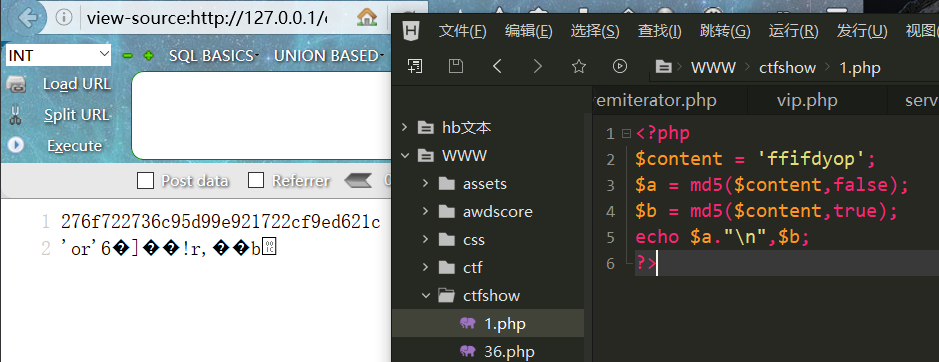939x362 pixels.
Task: Click the 36.php file icon in tree
Action: [467, 351]
